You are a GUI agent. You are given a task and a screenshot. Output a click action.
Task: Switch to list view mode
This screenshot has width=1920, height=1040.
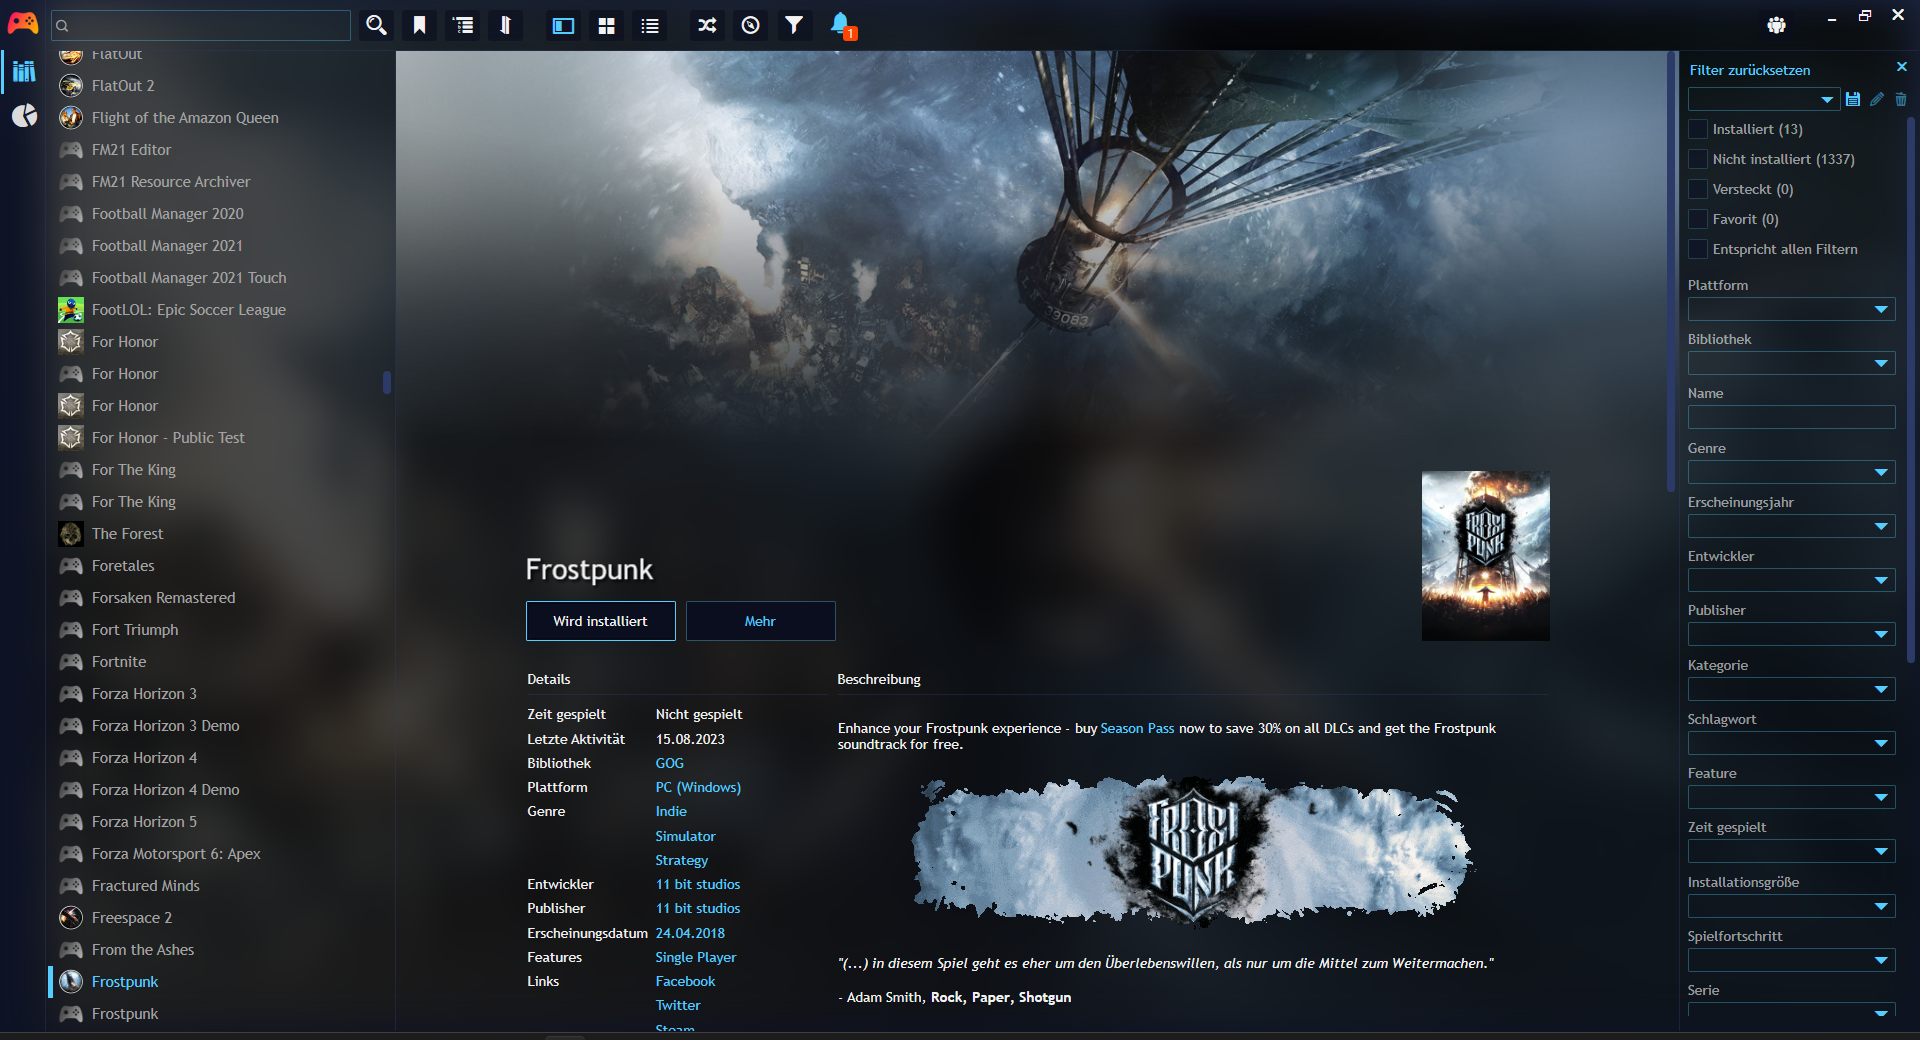pyautogui.click(x=649, y=25)
